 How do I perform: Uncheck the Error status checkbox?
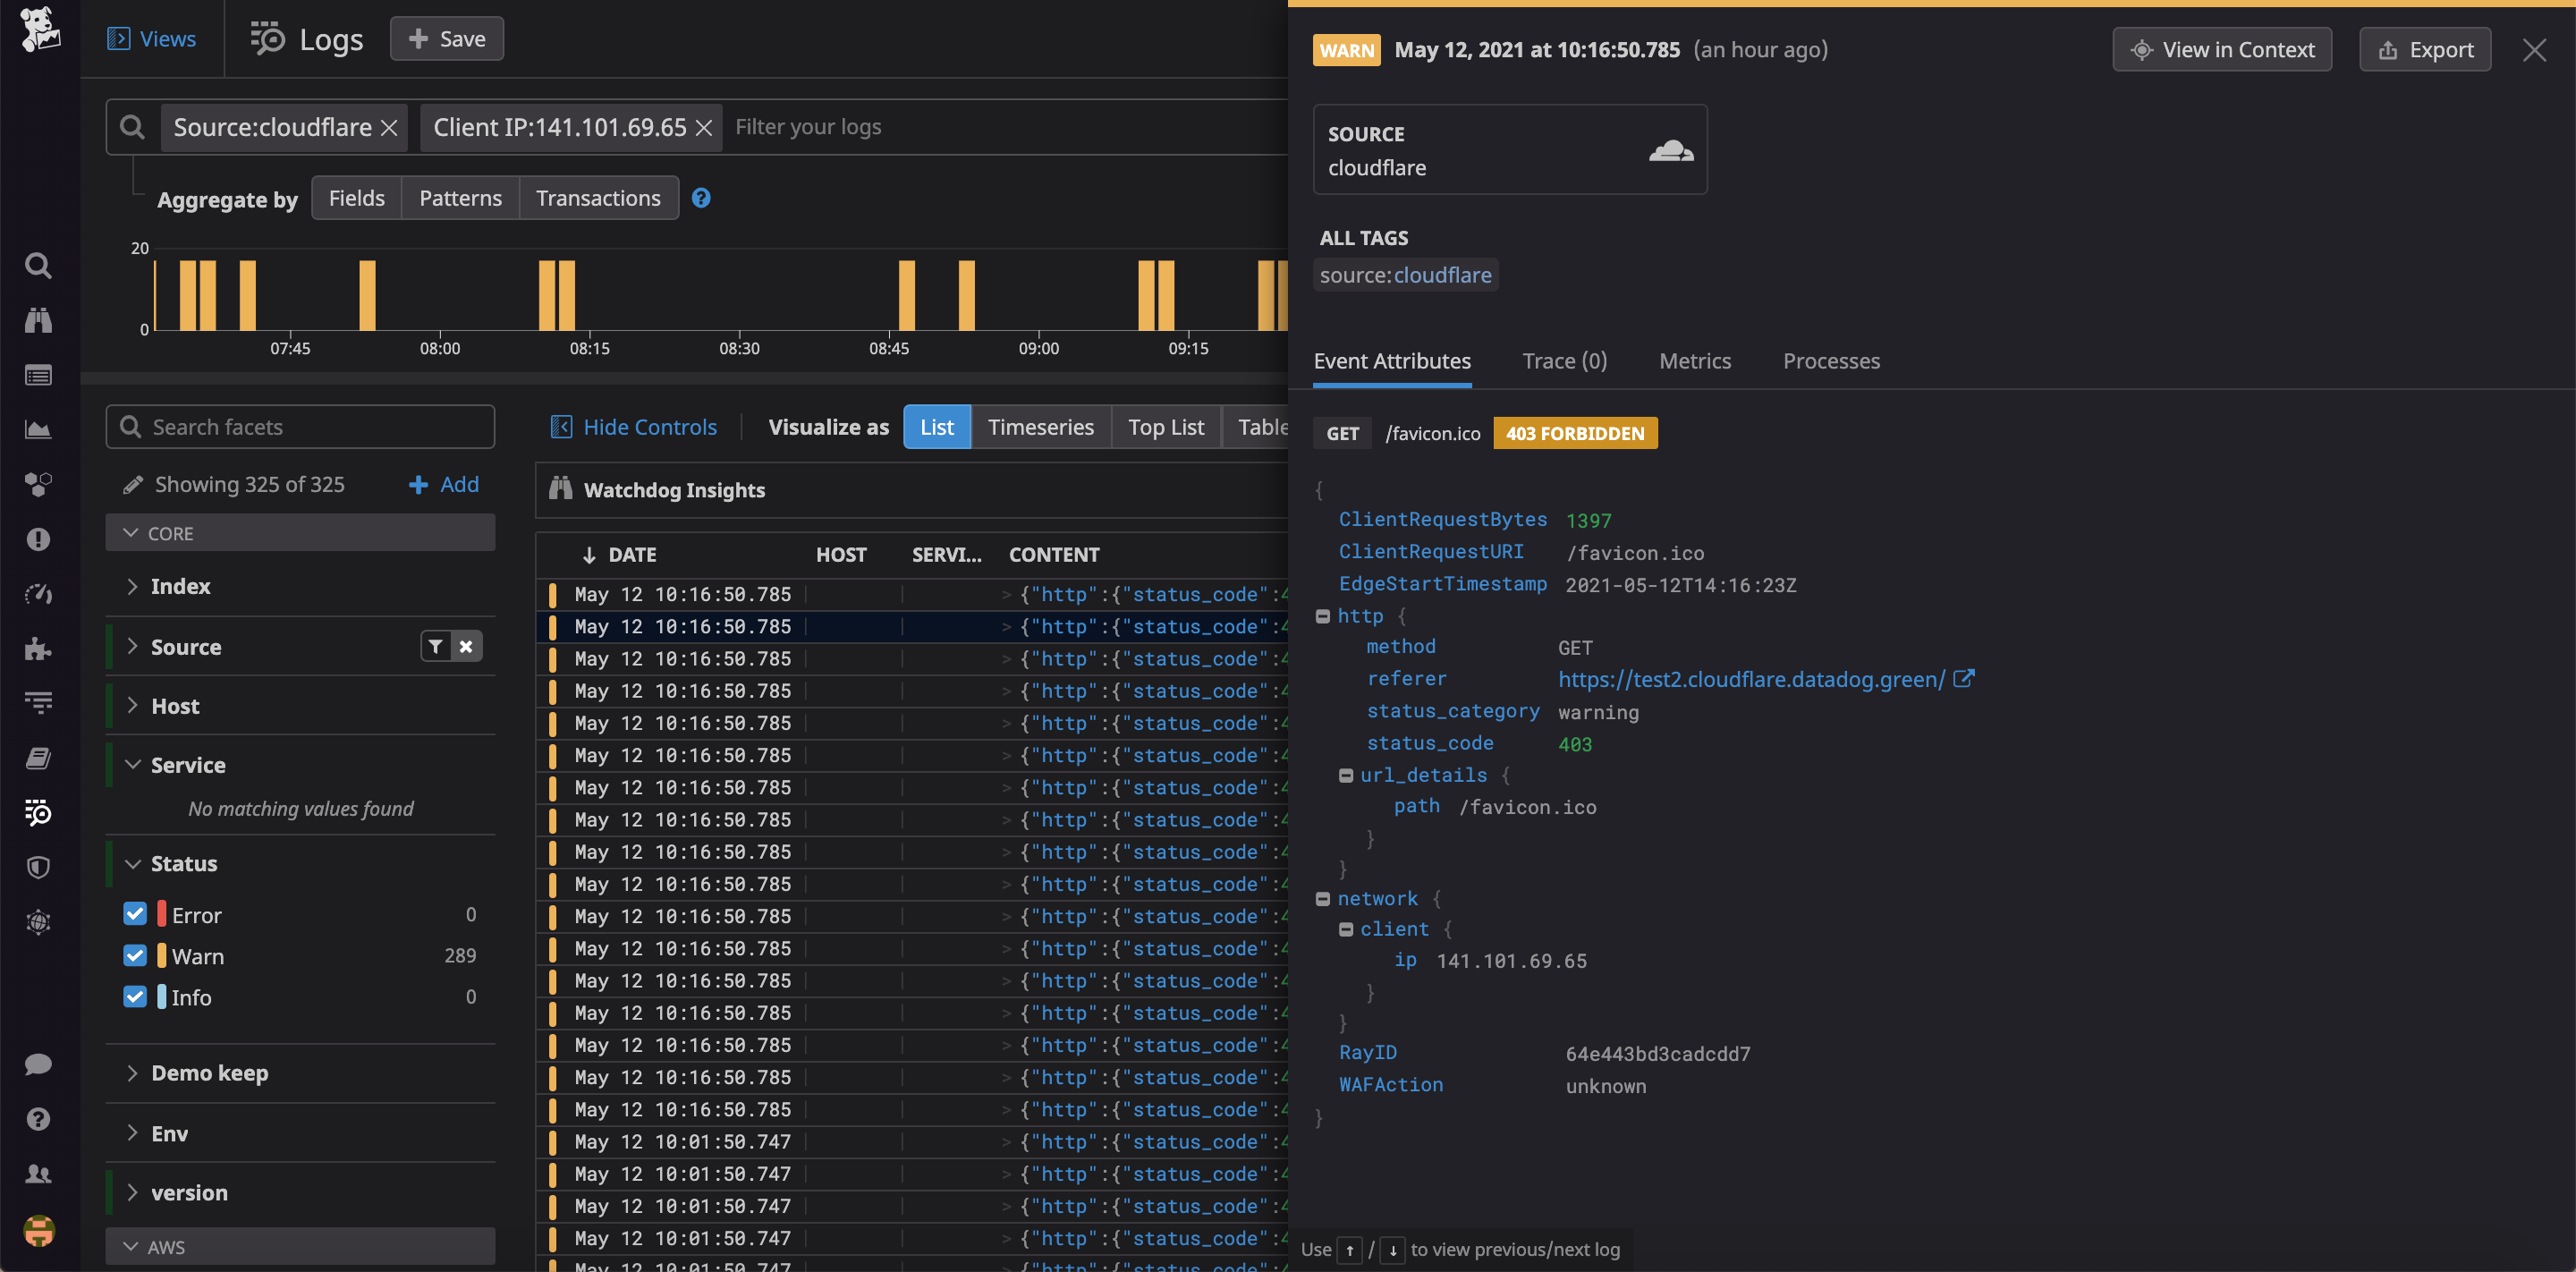(135, 913)
